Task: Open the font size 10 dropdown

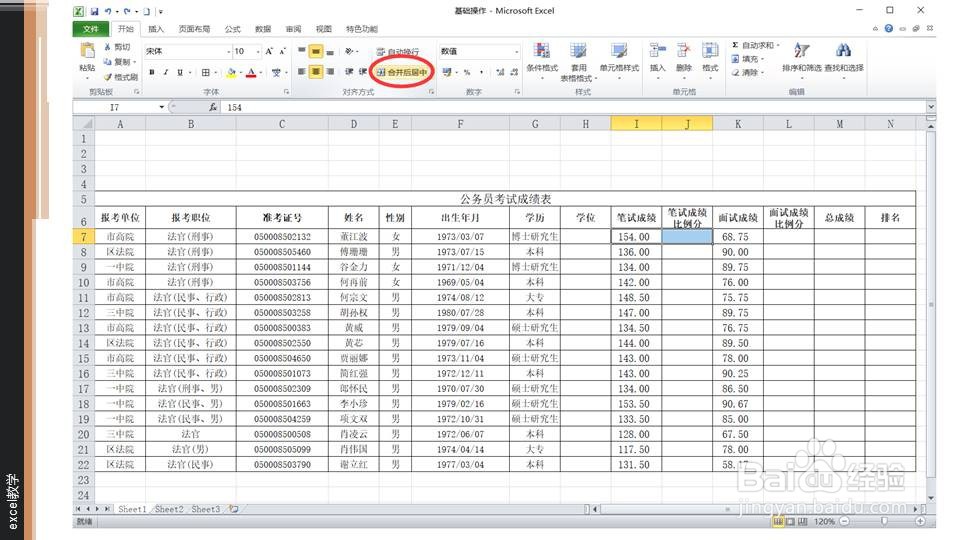Action: [x=258, y=51]
